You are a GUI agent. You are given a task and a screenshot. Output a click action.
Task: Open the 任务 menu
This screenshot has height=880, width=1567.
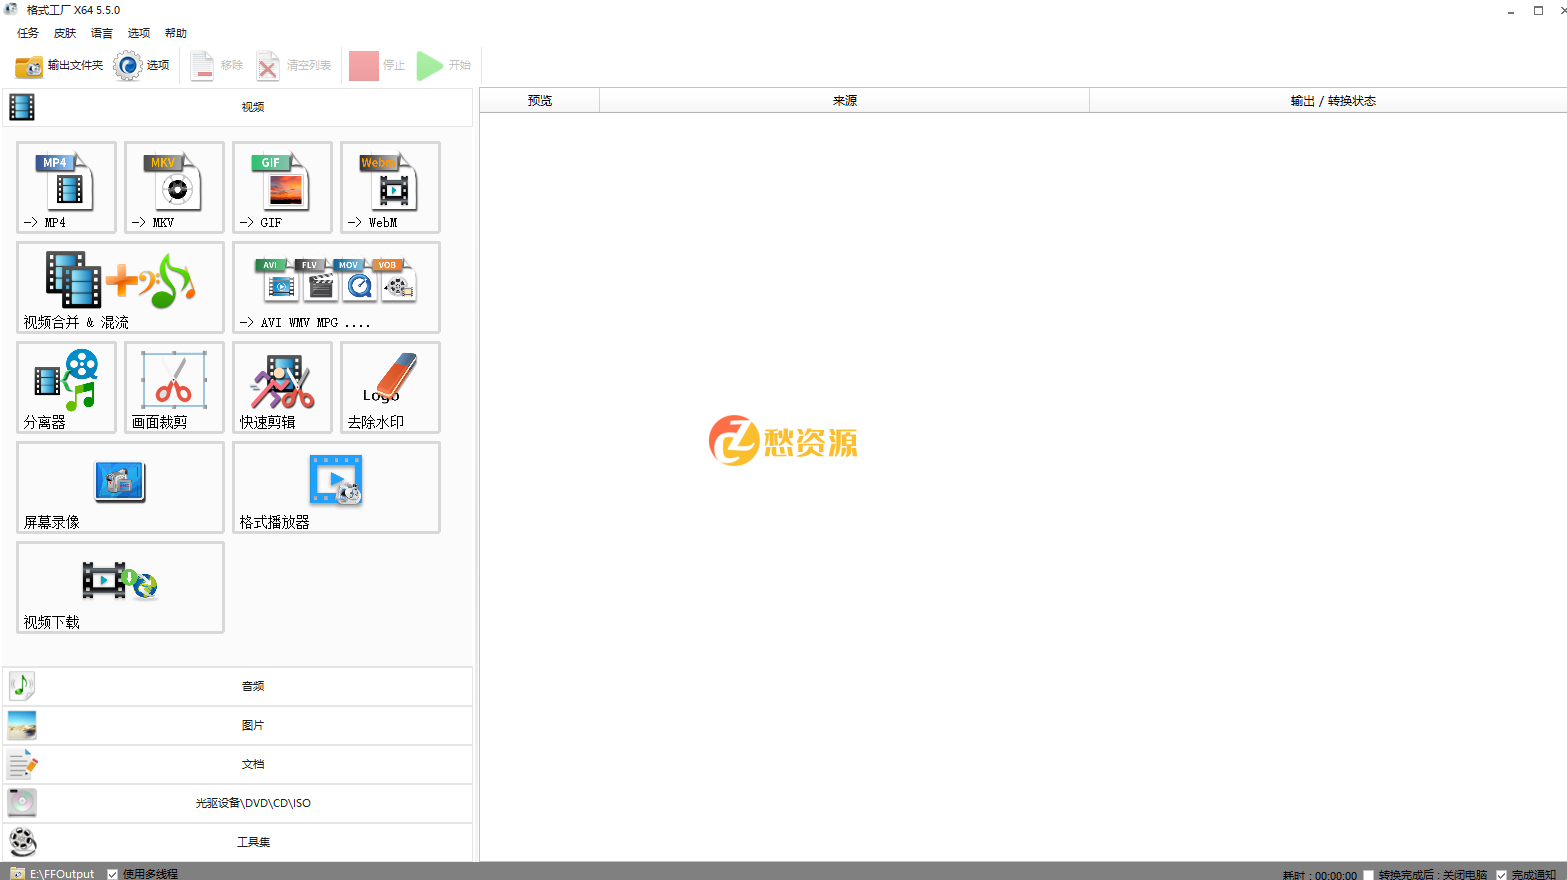28,33
